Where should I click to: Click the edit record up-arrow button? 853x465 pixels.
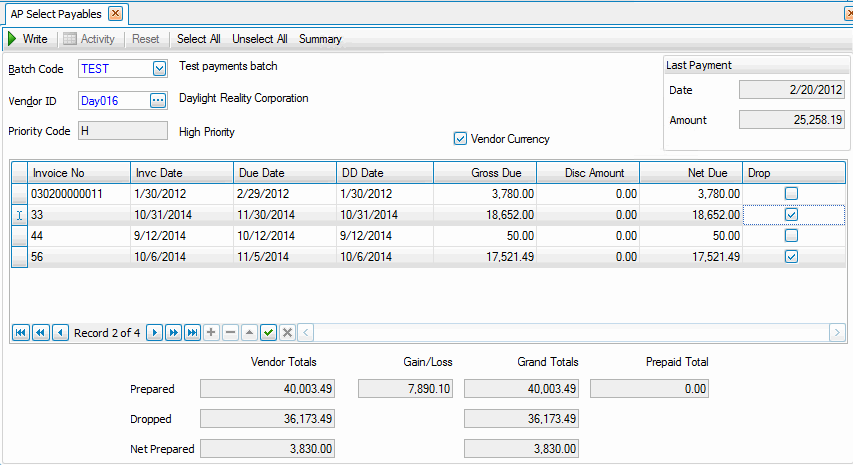(x=250, y=332)
